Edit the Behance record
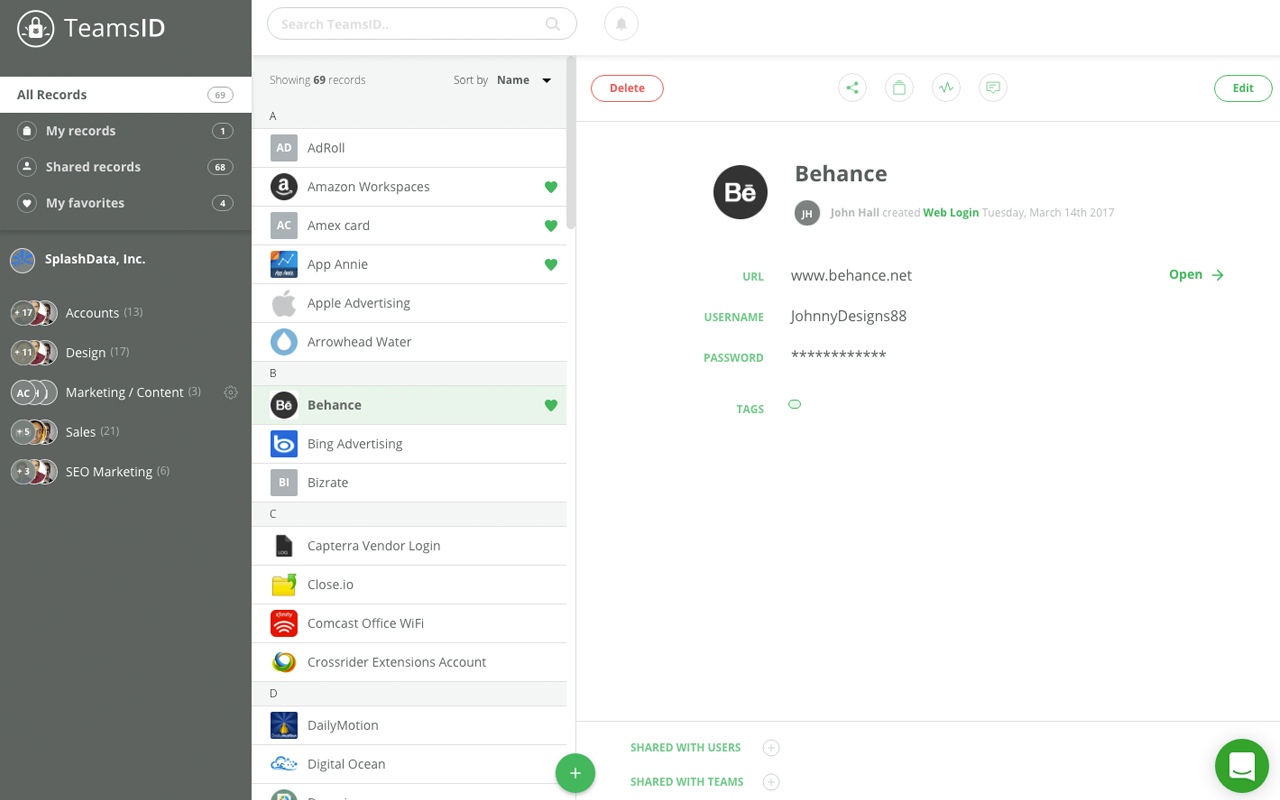Screen dimensions: 1280x800 [x=1243, y=88]
